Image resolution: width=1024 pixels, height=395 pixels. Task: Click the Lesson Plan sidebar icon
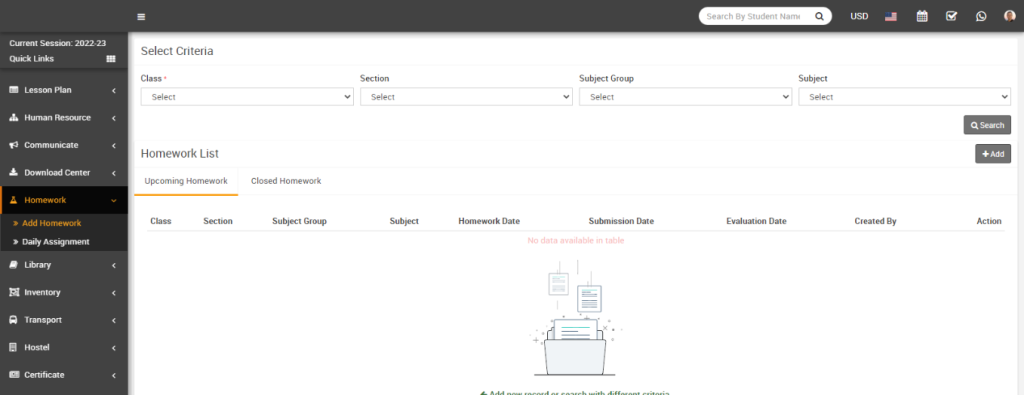tap(14, 90)
